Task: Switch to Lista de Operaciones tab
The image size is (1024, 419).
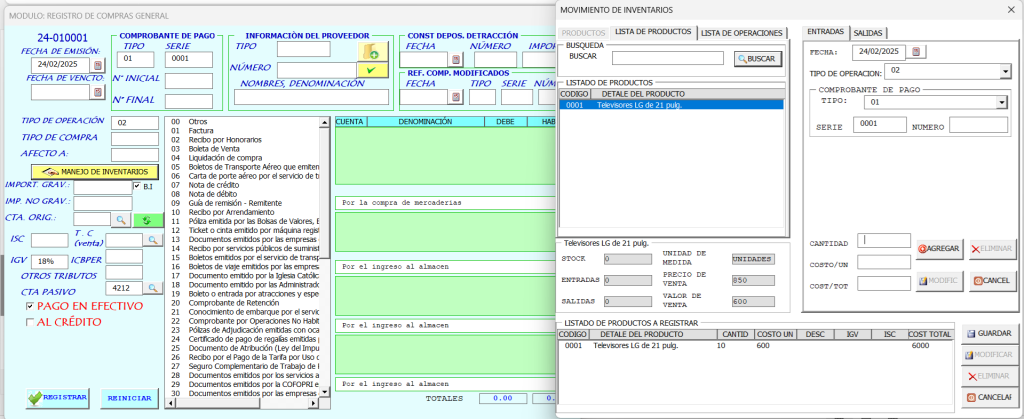Action: (741, 33)
